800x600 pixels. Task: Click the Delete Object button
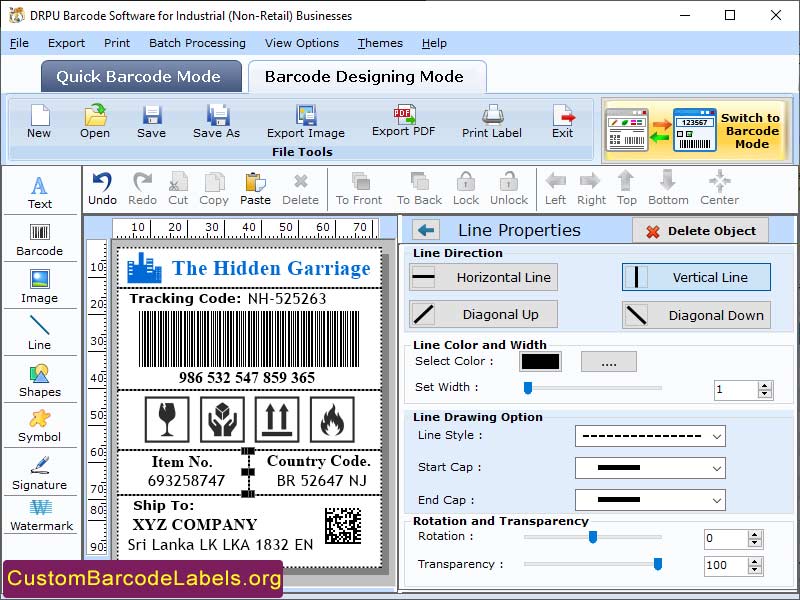click(700, 230)
